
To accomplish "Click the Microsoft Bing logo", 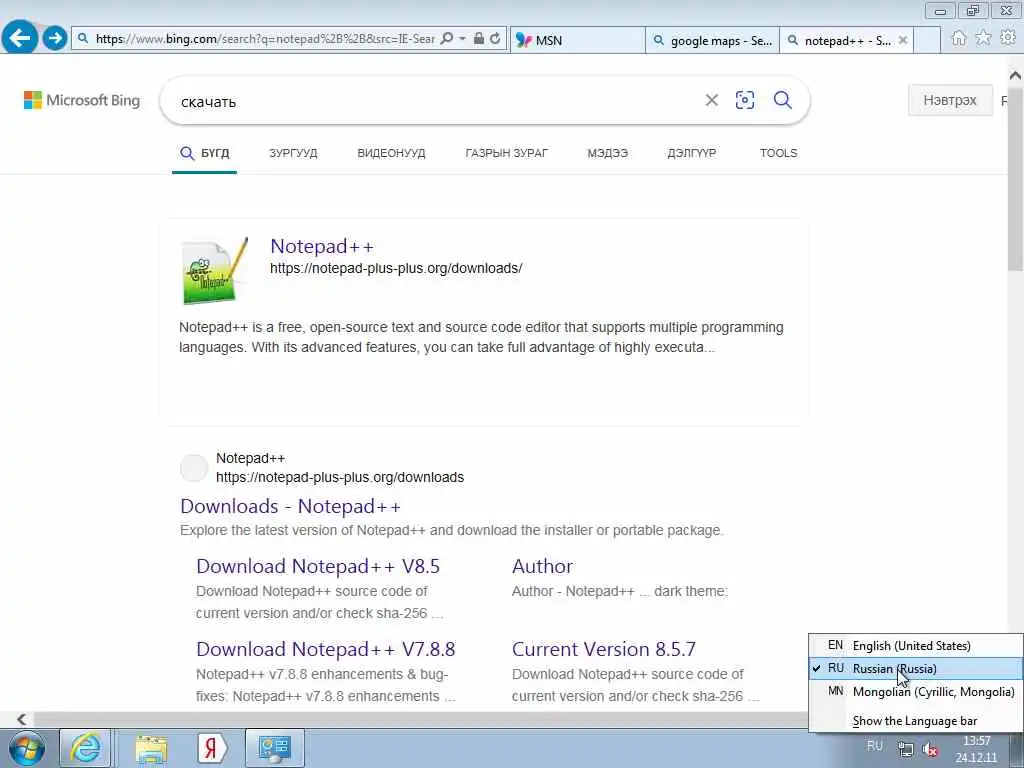I will (x=82, y=100).
